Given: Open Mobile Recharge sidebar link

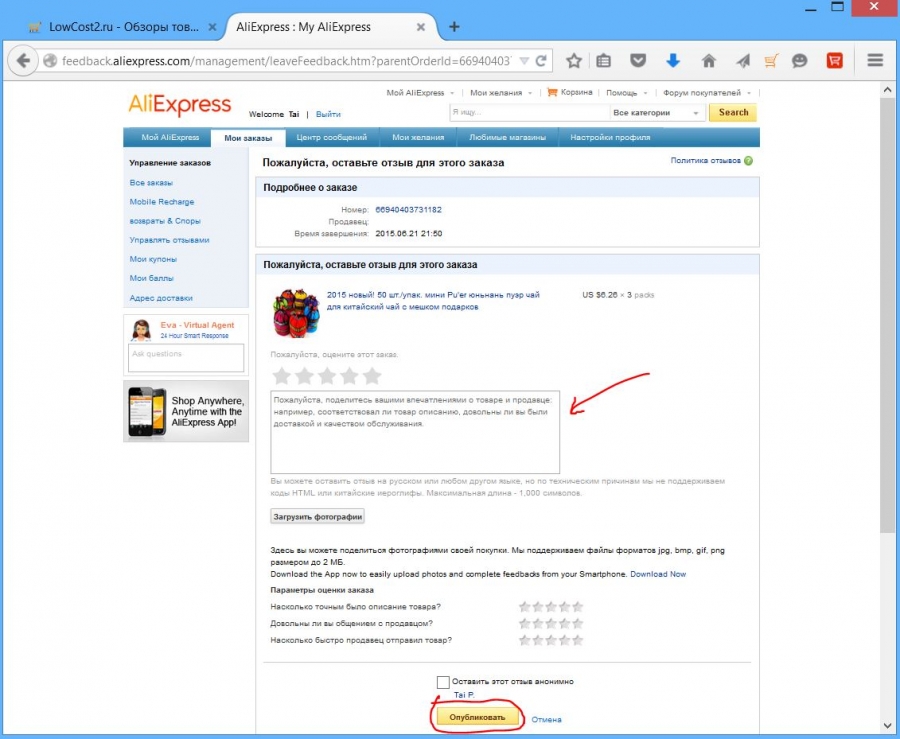Looking at the screenshot, I should [x=162, y=201].
